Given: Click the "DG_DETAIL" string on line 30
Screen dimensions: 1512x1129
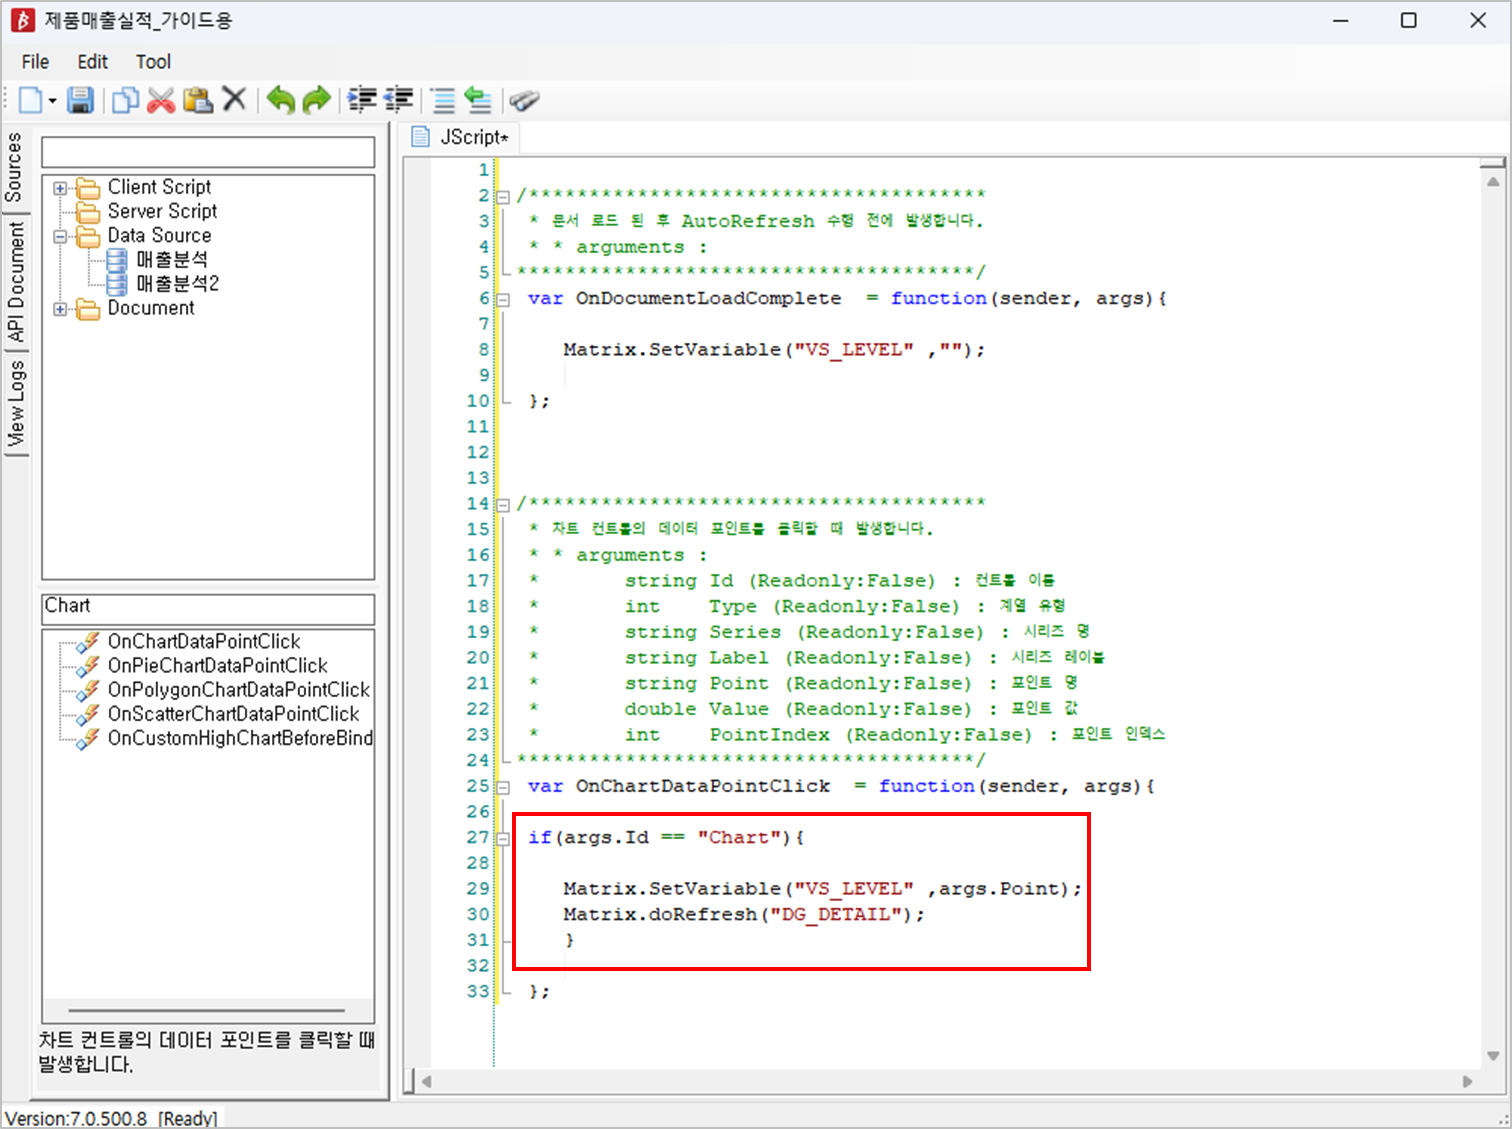Looking at the screenshot, I should (835, 915).
